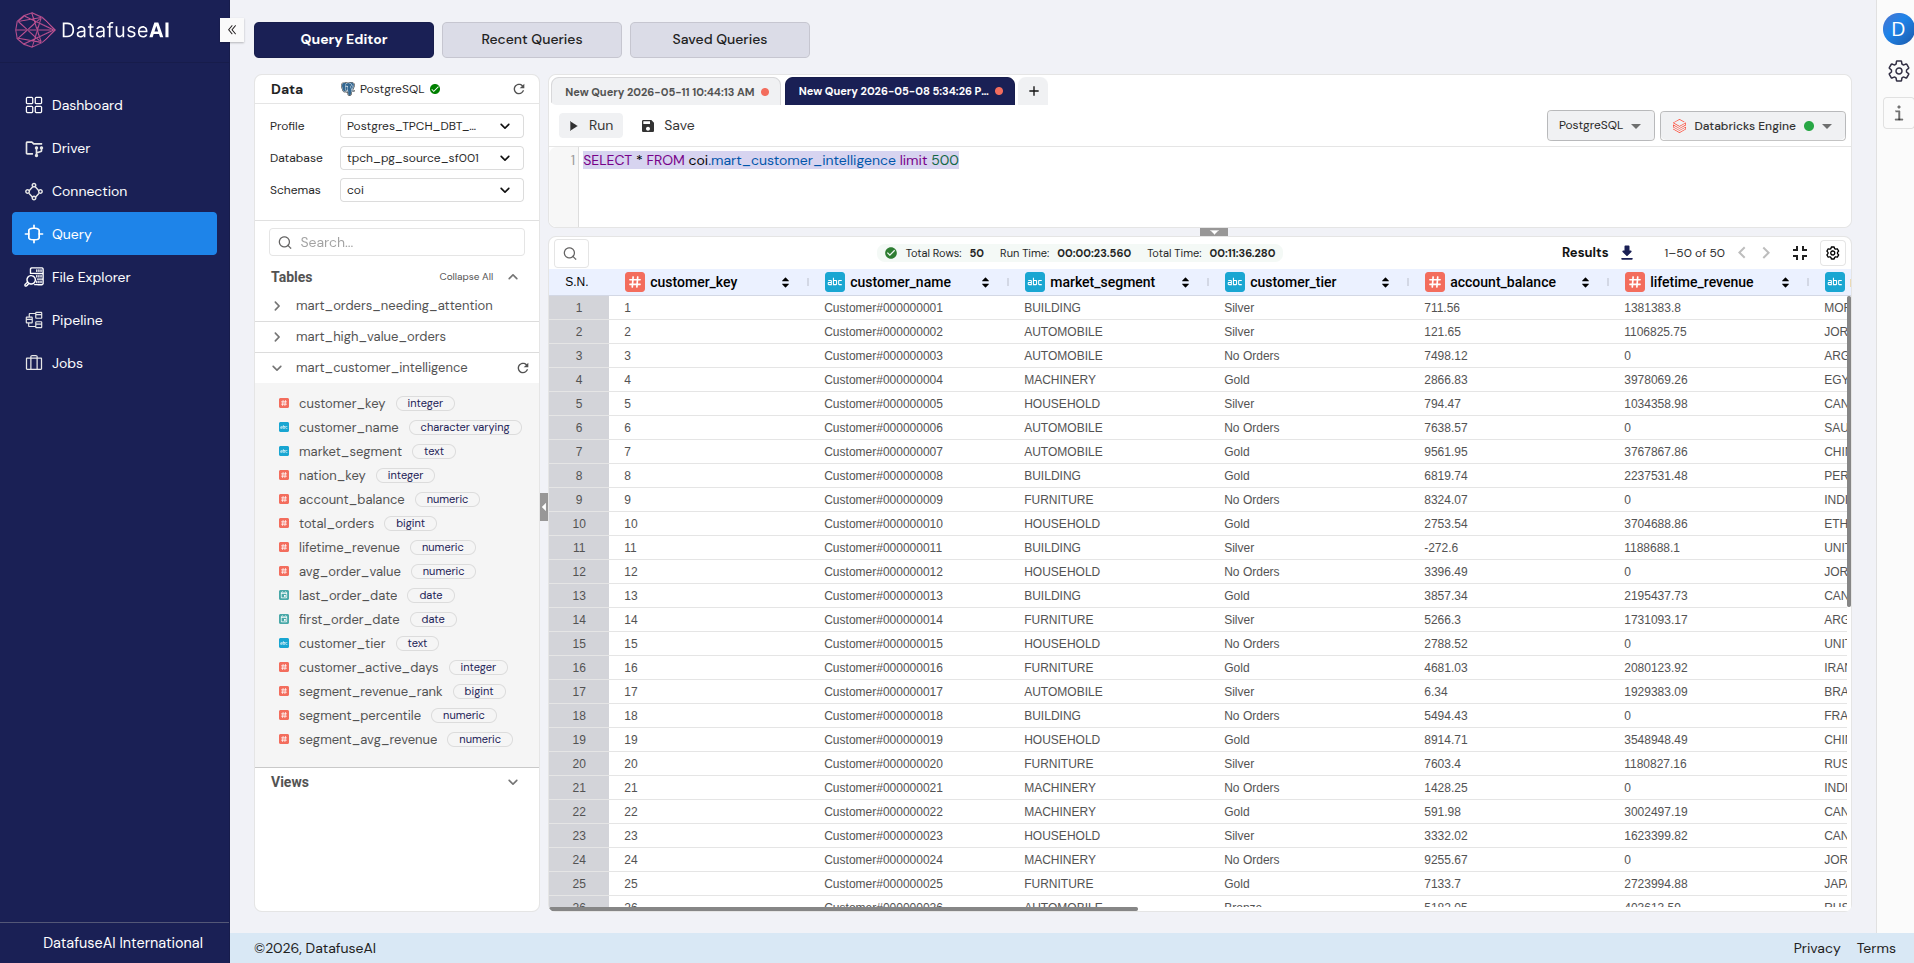The height and width of the screenshot is (963, 1914).
Task: Click the Collapse All link
Action: coord(466,277)
